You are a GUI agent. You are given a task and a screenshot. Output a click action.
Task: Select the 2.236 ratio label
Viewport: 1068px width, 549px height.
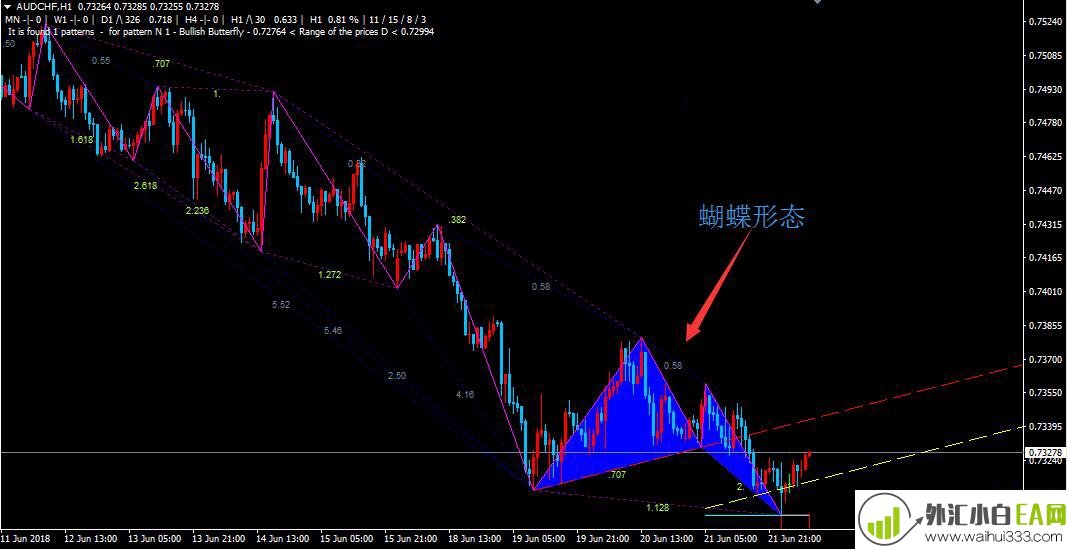[x=197, y=210]
